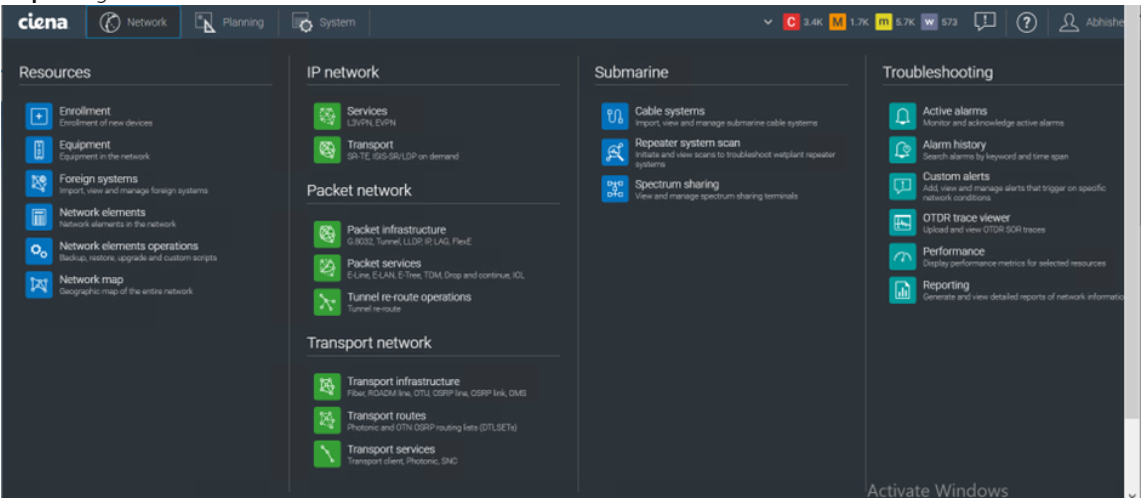Click the major alarms counter M 1.7K
The image size is (1143, 501).
click(x=849, y=23)
